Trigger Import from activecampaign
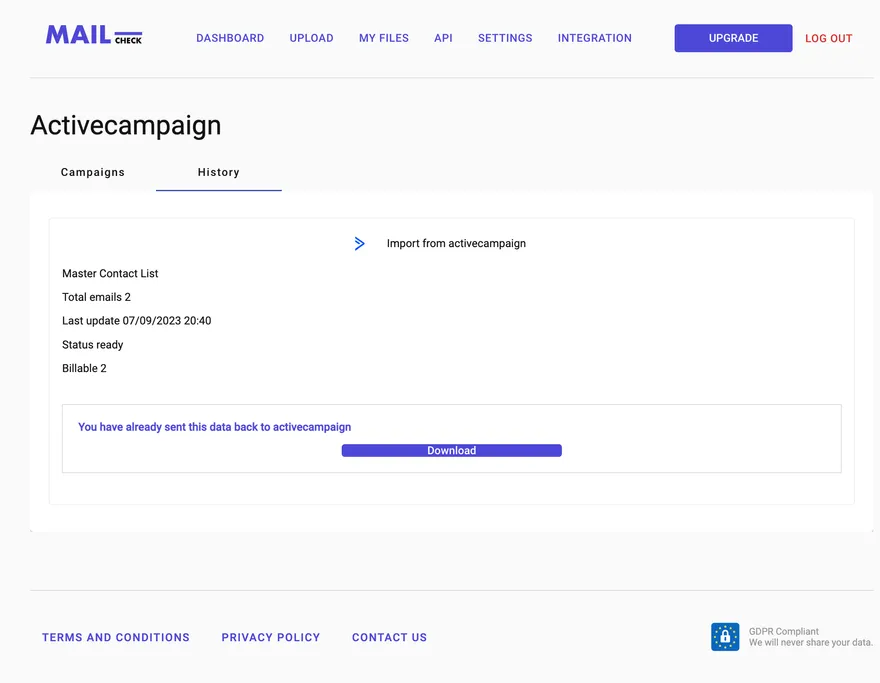This screenshot has width=880, height=683. (x=456, y=243)
